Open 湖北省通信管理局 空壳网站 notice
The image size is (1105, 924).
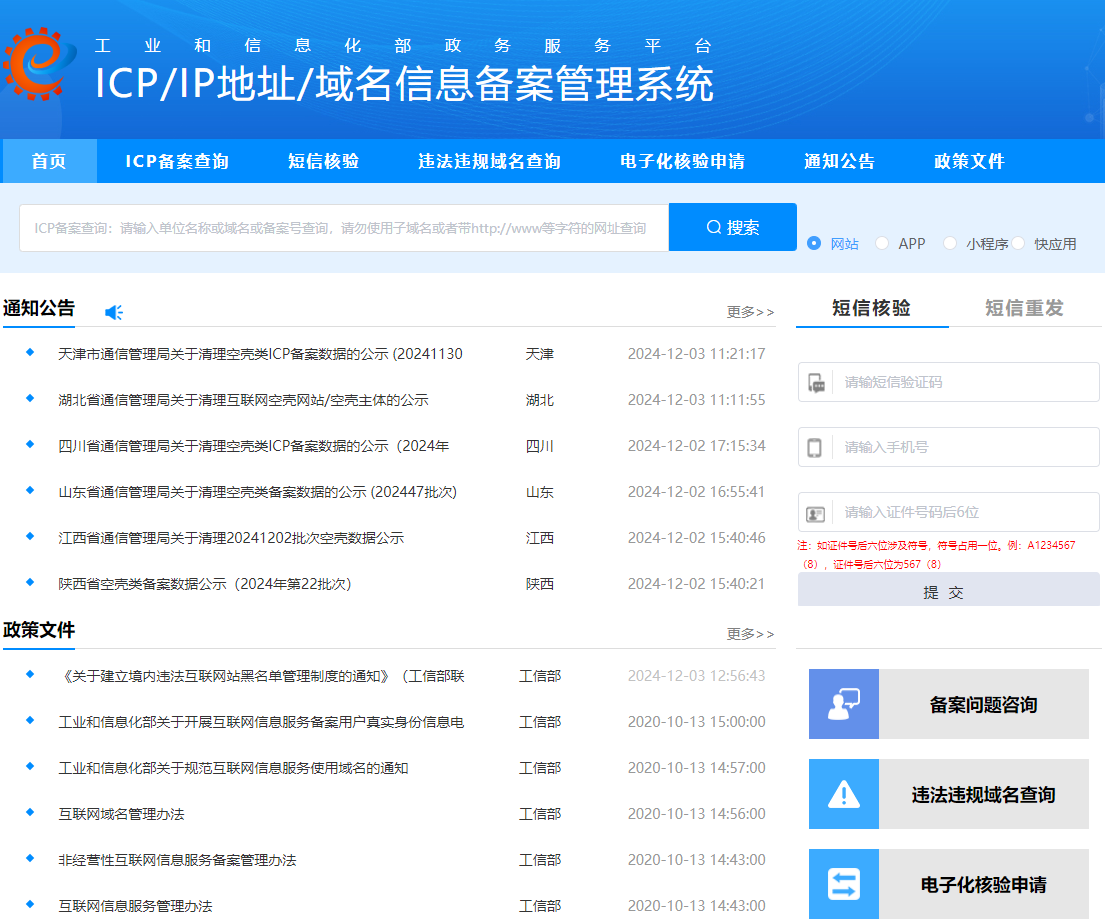[x=243, y=400]
